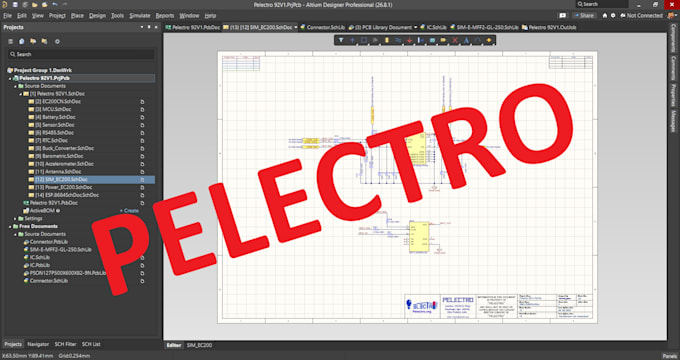Open dropdown on SIM_EC200.SchDoc tab
This screenshot has width=680, height=360.
296,27
